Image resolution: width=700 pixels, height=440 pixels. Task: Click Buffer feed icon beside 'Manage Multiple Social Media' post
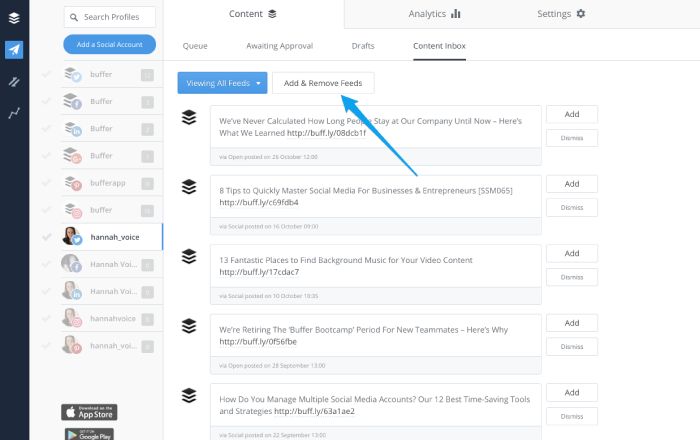[189, 395]
